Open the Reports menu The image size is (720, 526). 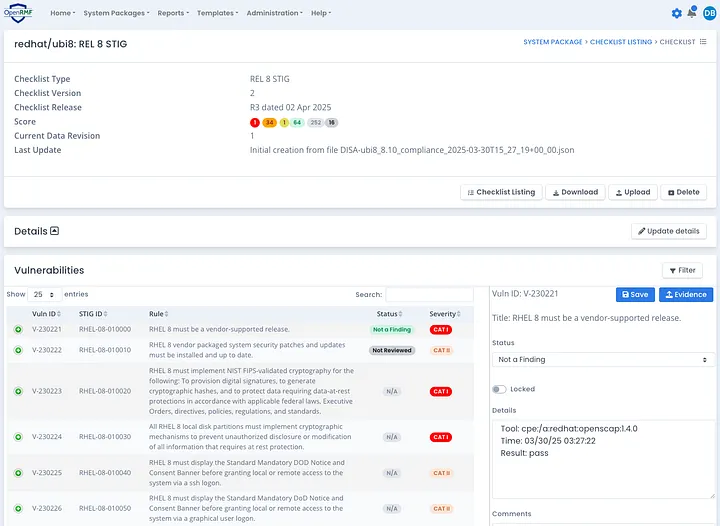[173, 13]
